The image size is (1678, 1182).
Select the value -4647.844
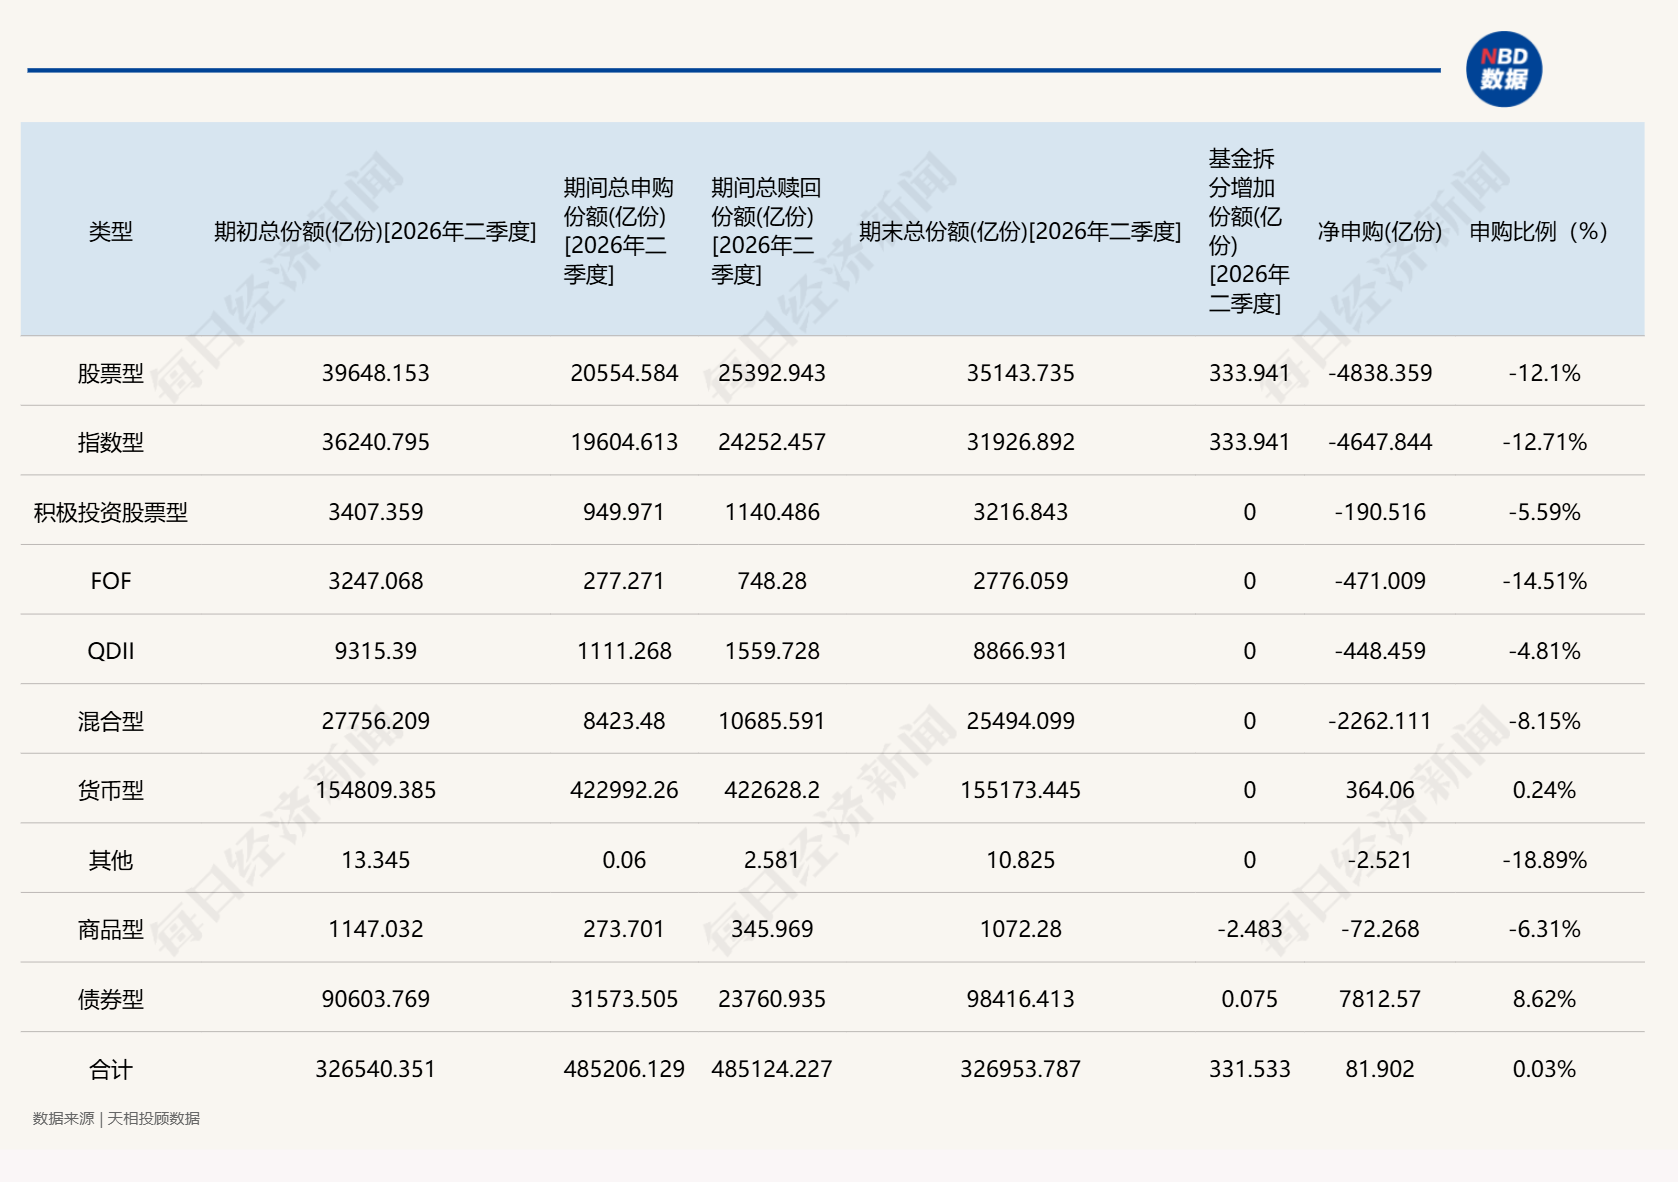(1380, 442)
